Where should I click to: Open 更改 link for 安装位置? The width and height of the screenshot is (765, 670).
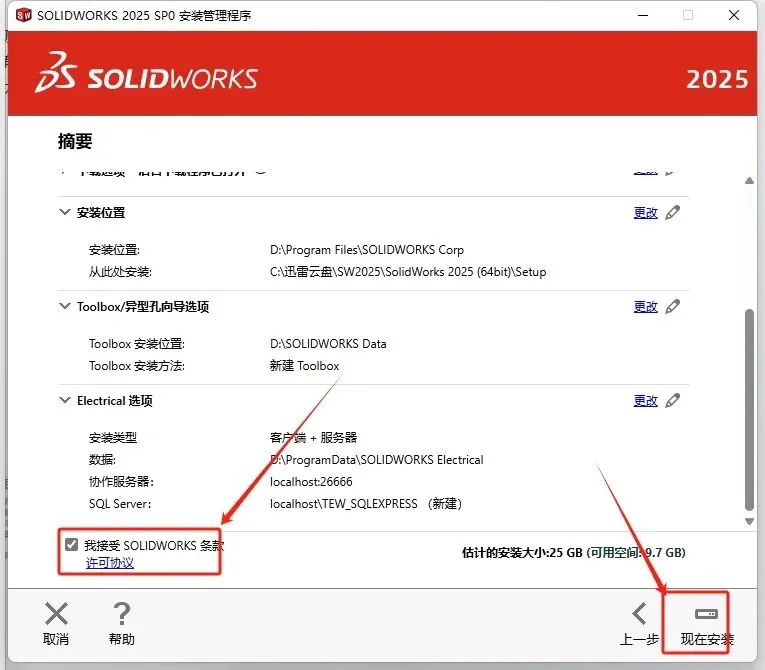(x=645, y=213)
